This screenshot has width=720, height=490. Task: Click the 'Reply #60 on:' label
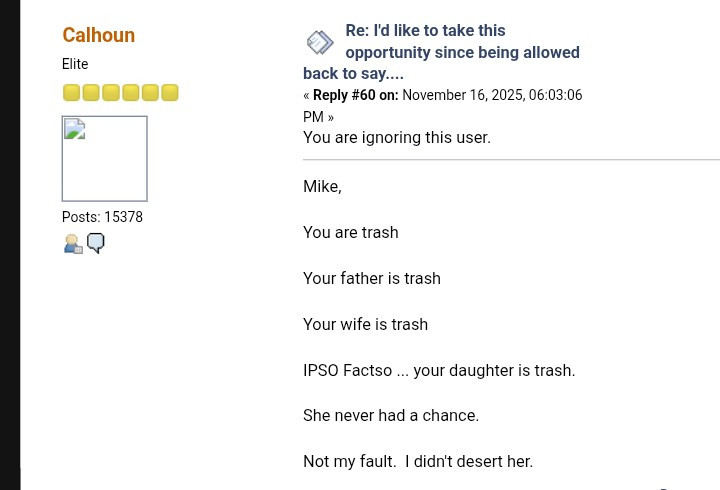(355, 95)
